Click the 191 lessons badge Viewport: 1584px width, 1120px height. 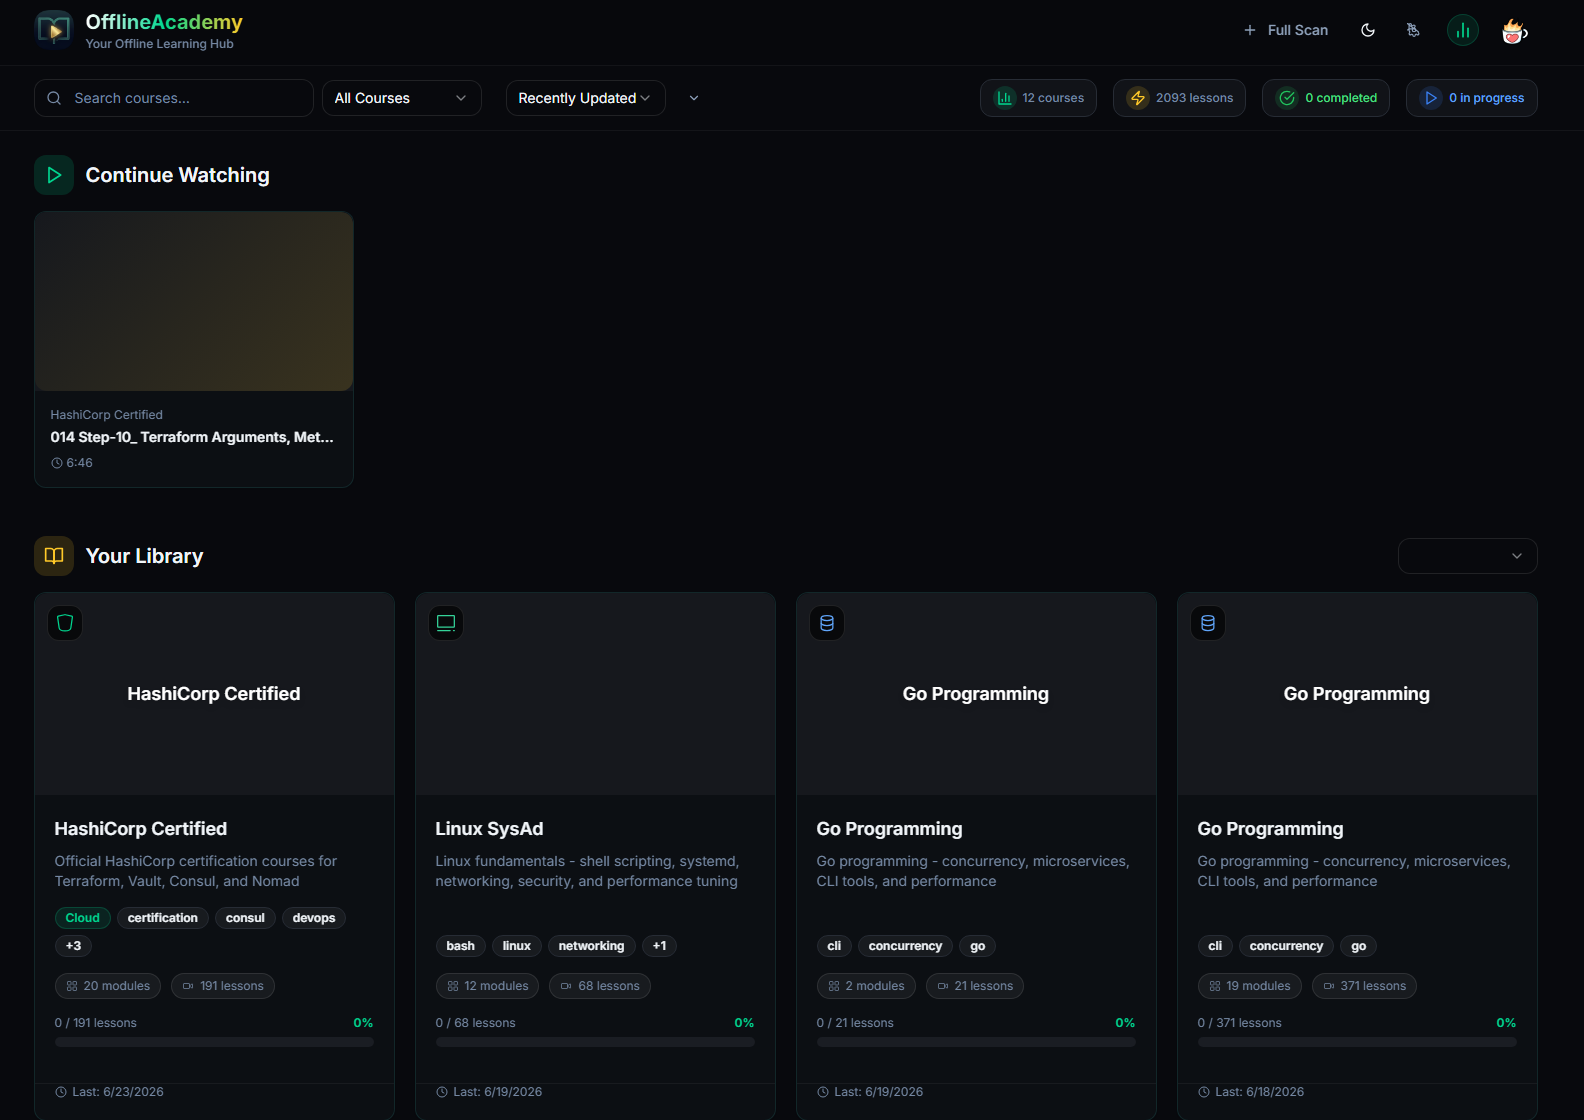coord(223,986)
